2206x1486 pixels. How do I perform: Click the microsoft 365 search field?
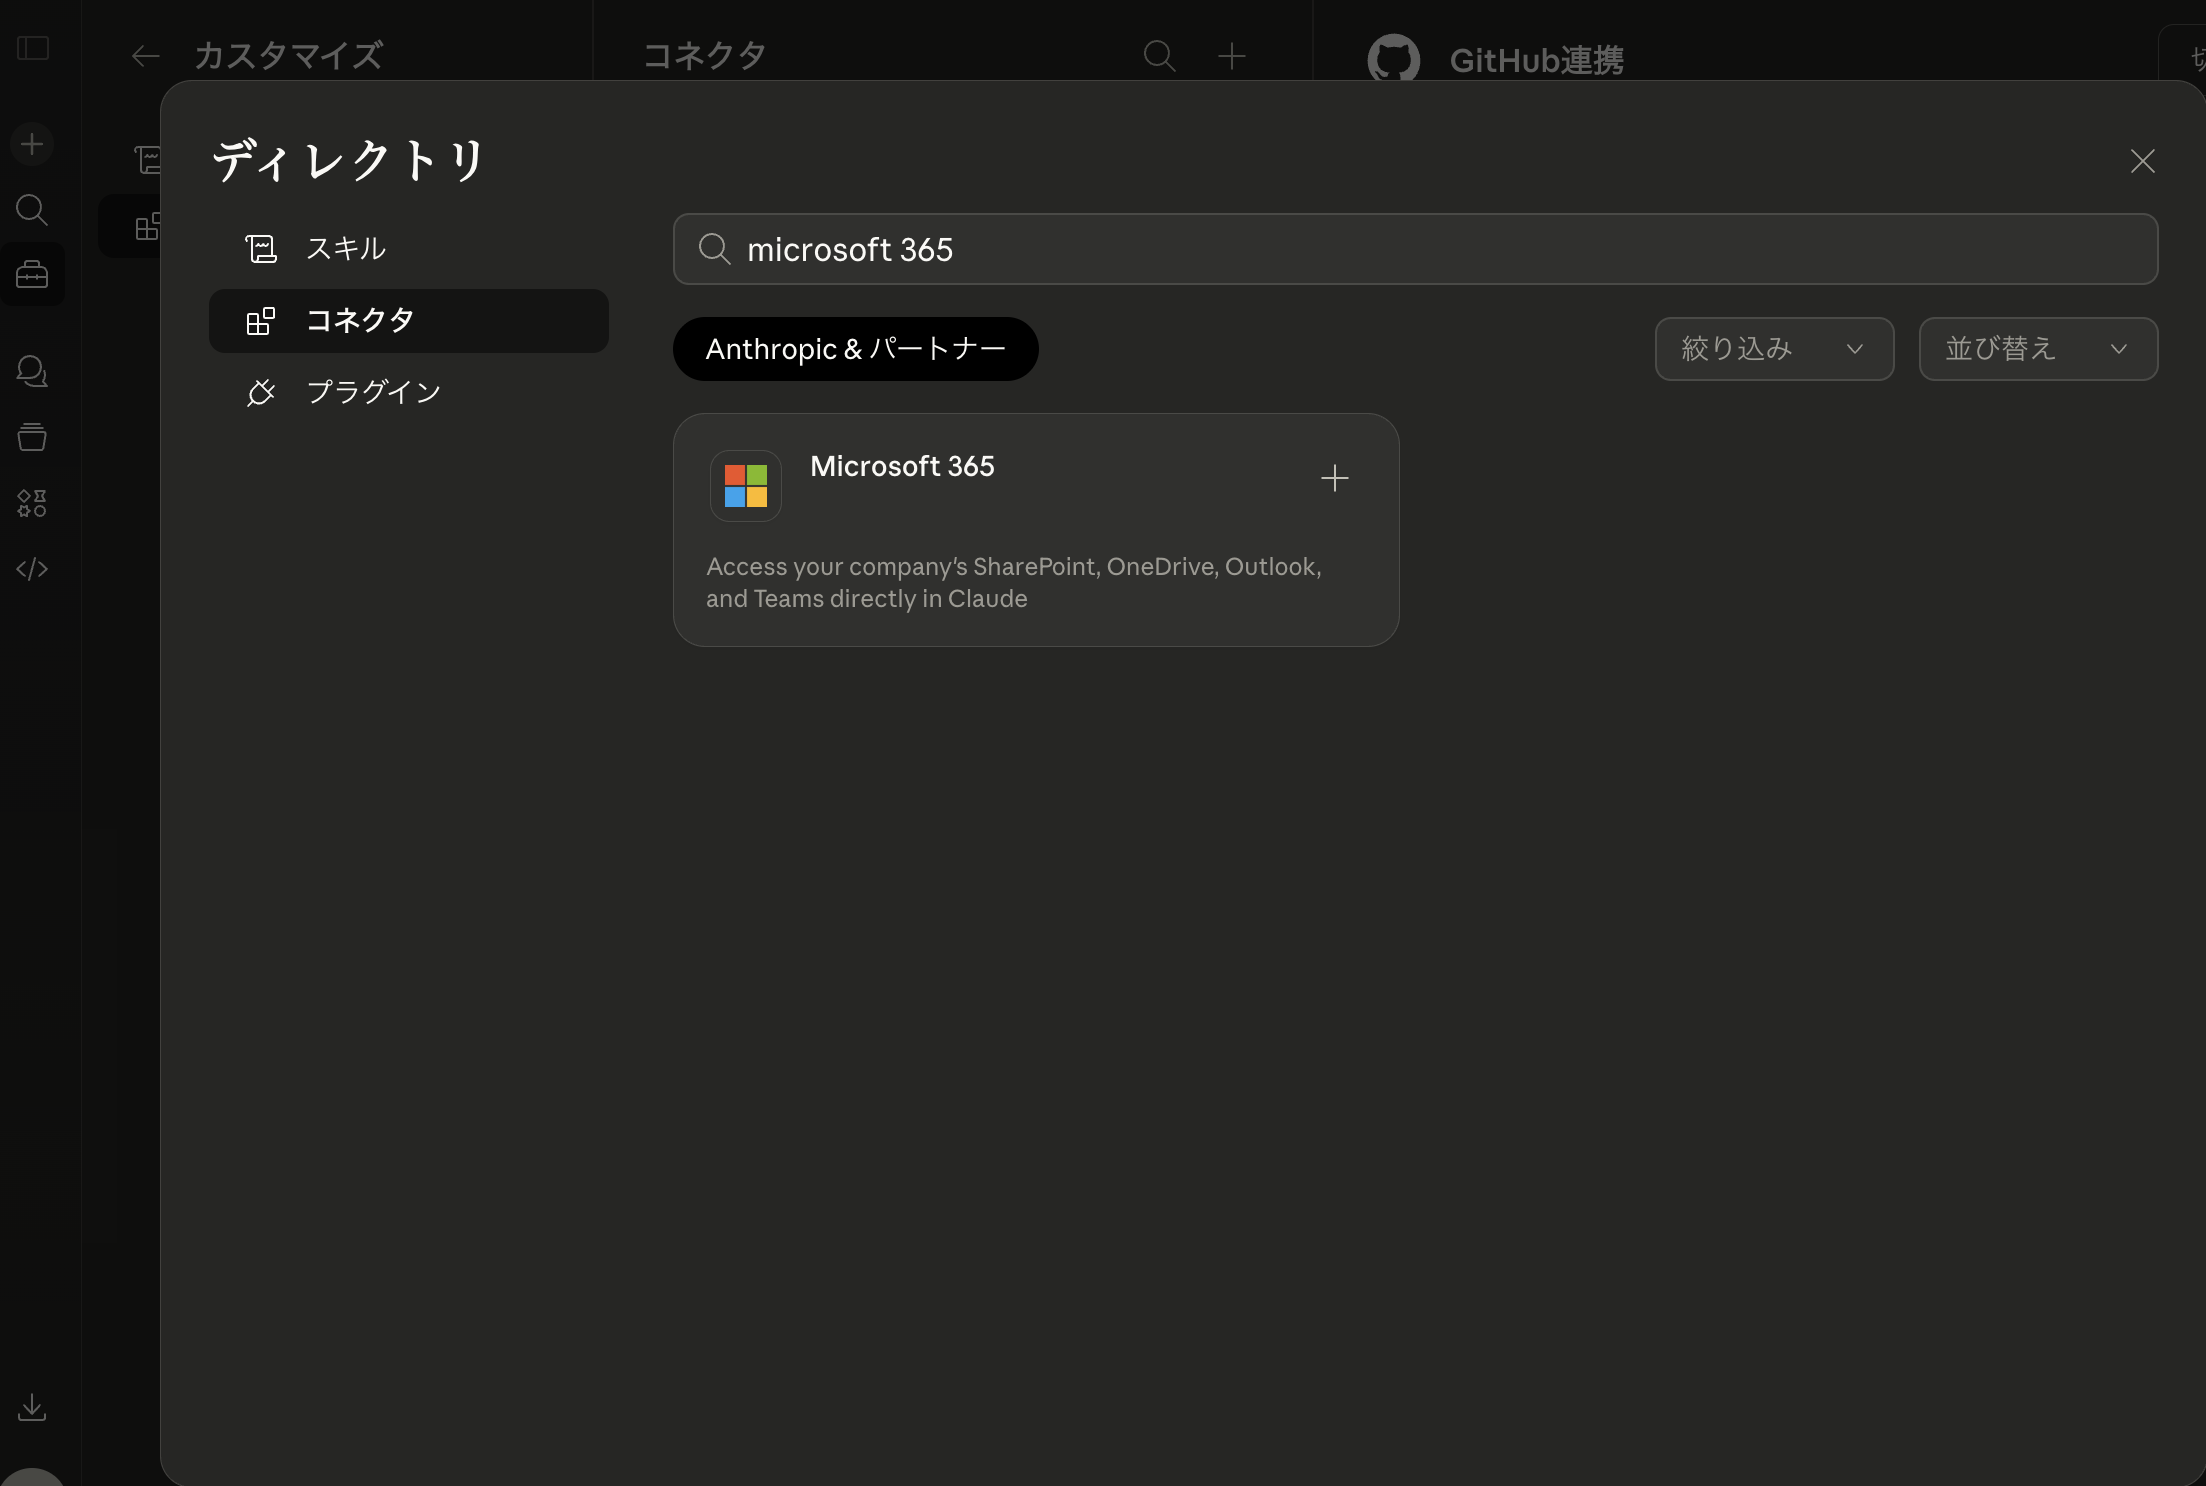[1414, 249]
